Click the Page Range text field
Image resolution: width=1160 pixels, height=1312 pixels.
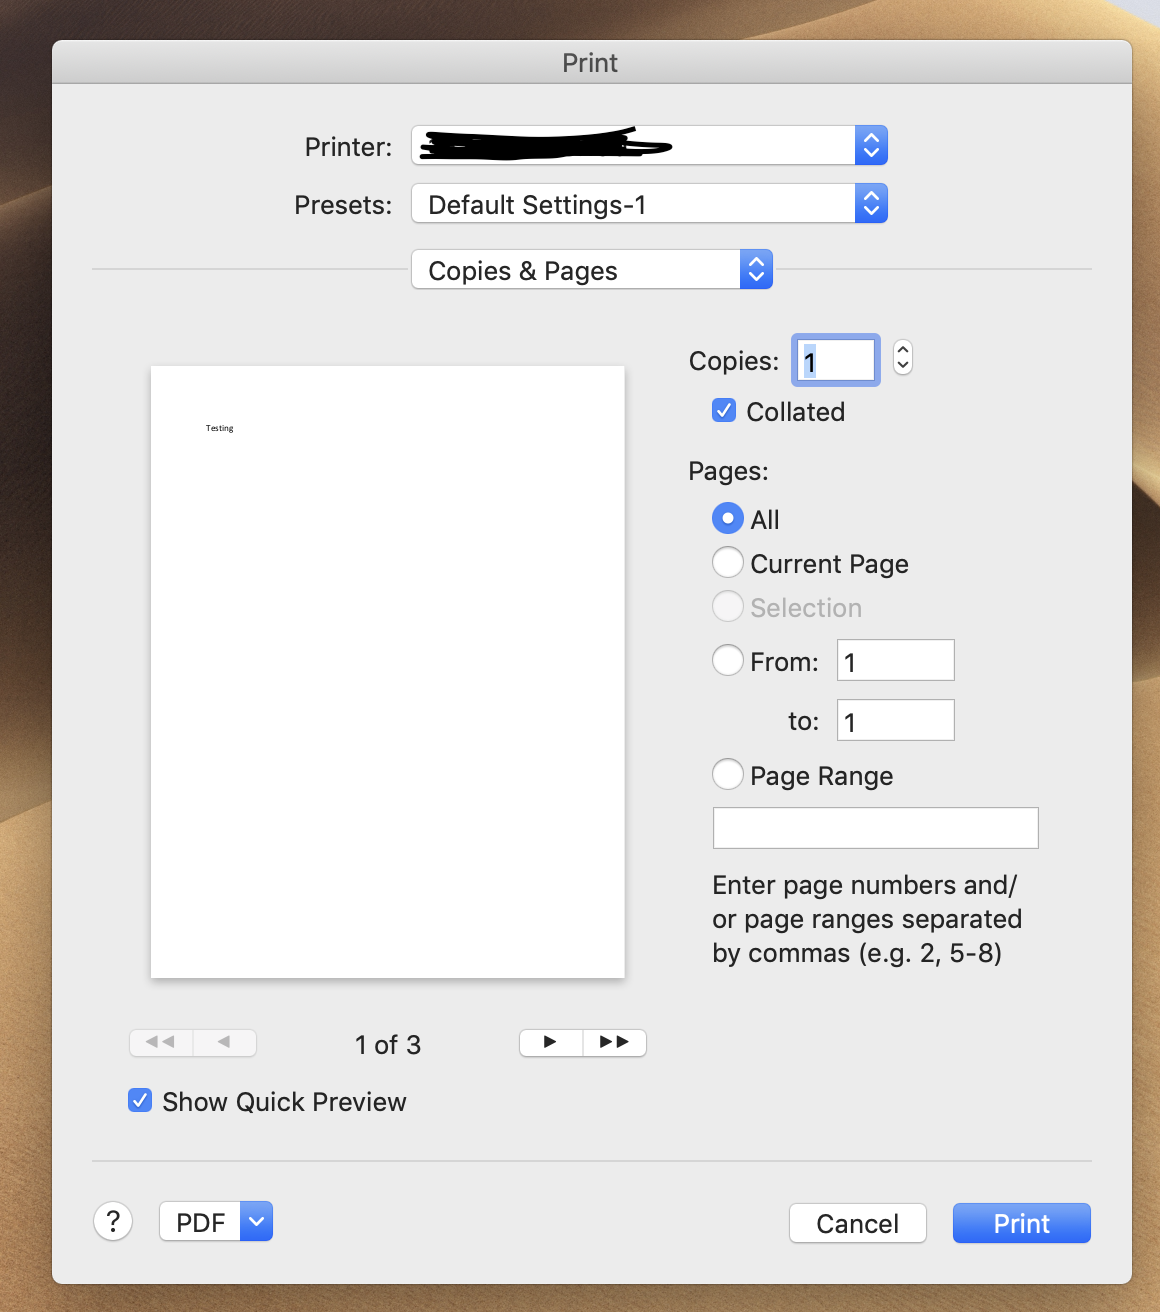(875, 828)
